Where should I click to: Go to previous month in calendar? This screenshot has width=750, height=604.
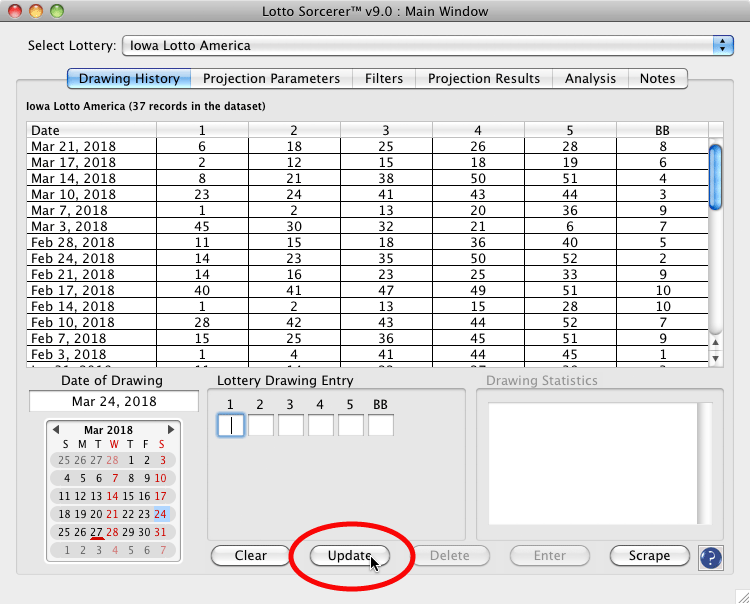(55, 429)
